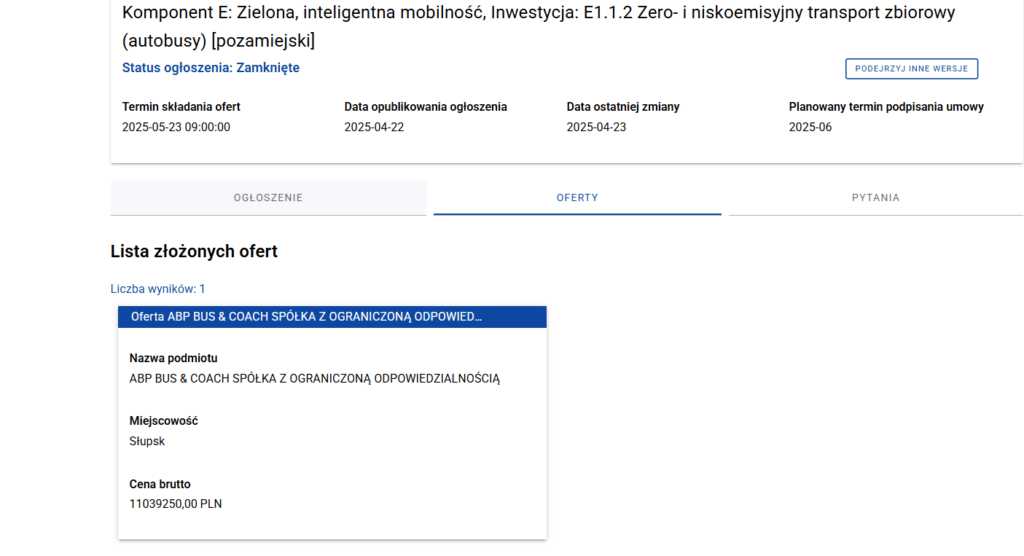
Task: Open the ABP BUS & COACH offer header
Action: tap(332, 317)
